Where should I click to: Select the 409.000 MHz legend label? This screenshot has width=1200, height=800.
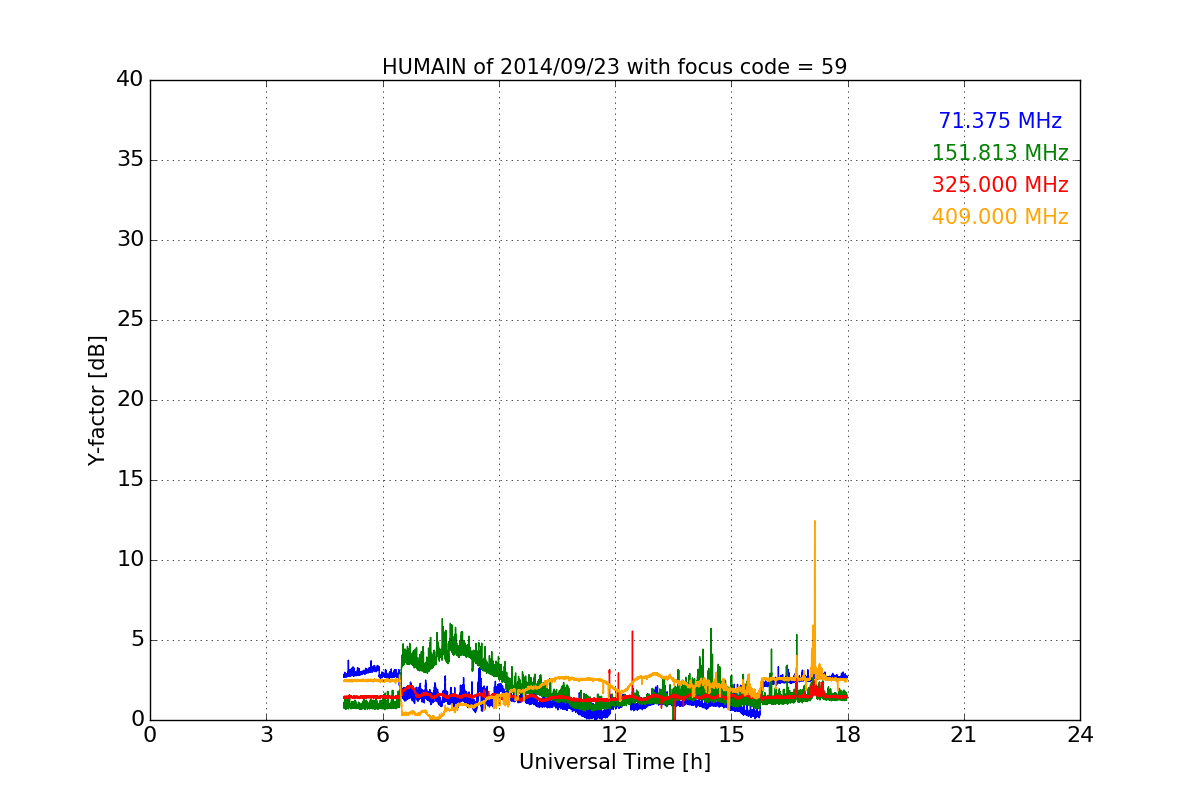tap(1000, 217)
